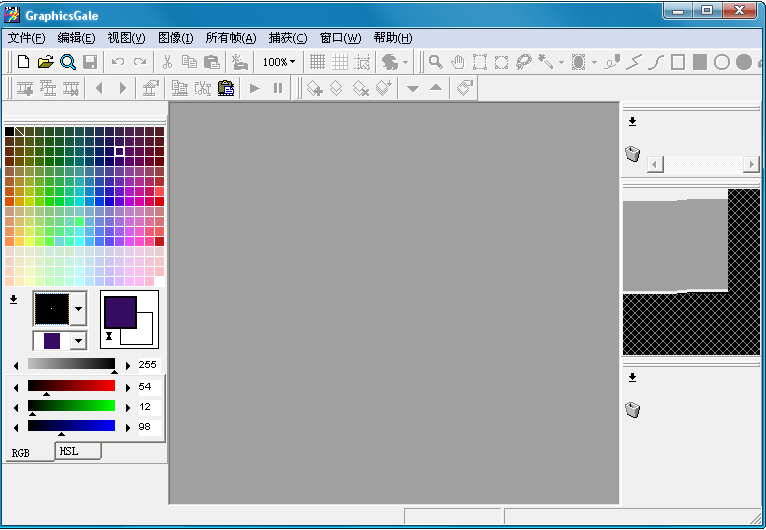Click the Paste icon in toolbar
Image resolution: width=766 pixels, height=530 pixels.
212,62
